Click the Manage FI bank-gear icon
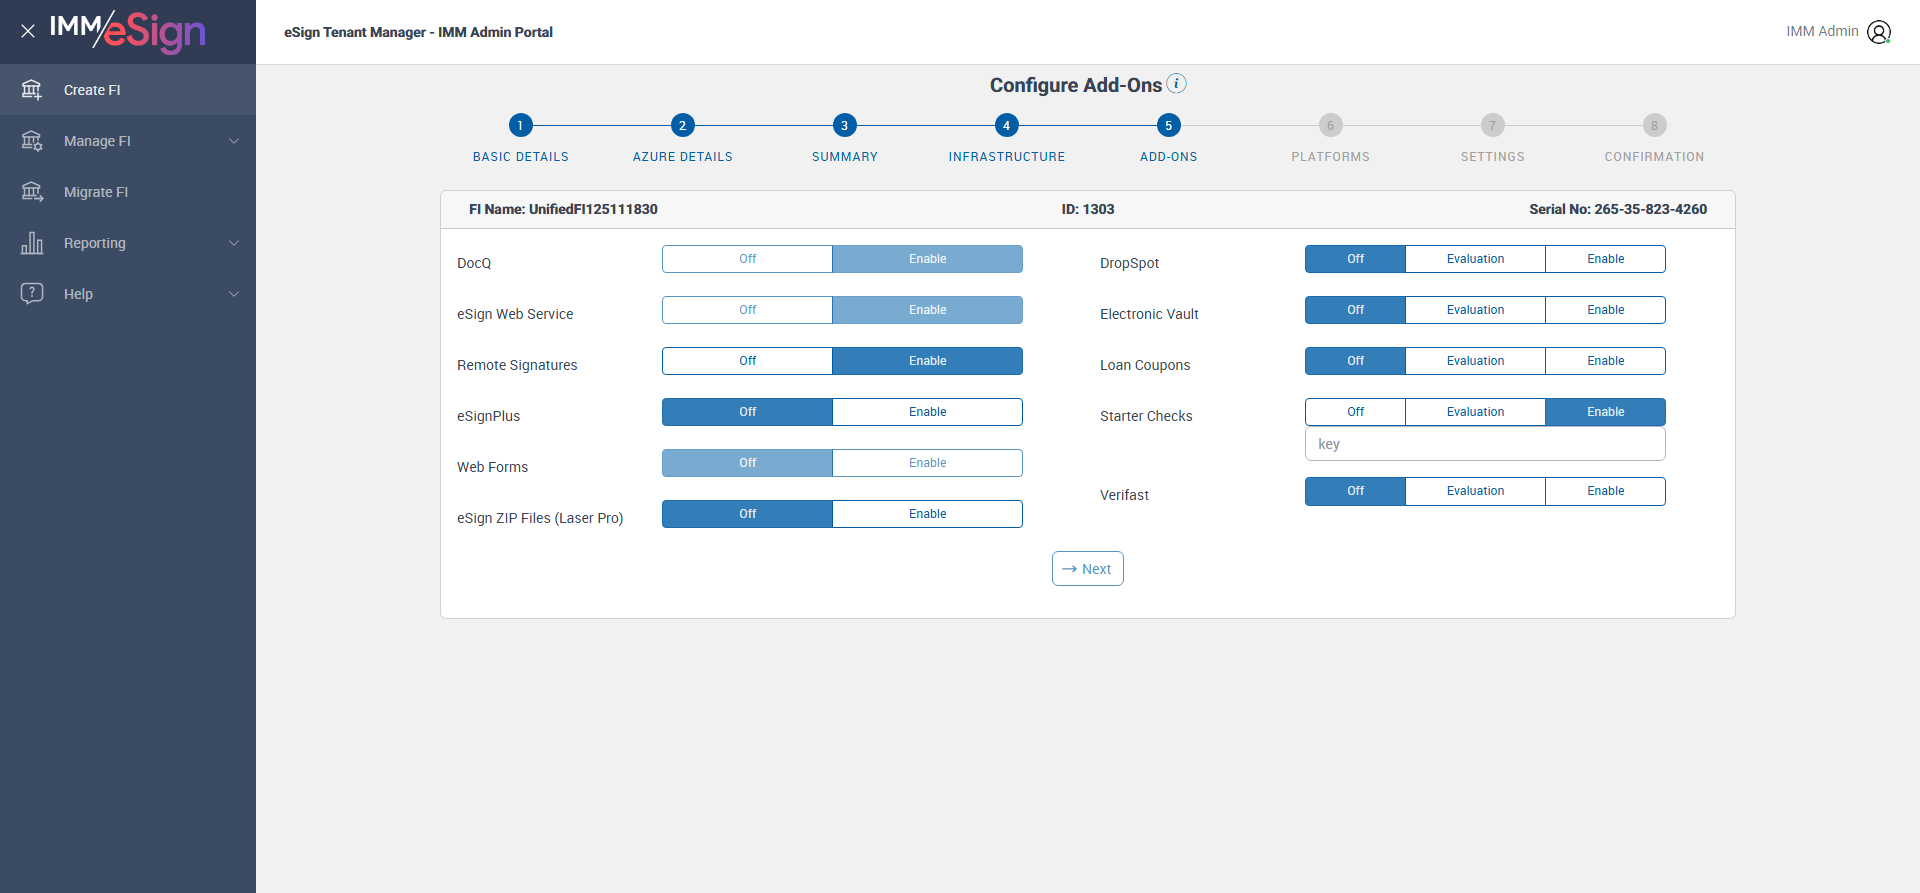Image resolution: width=1920 pixels, height=893 pixels. [32, 141]
